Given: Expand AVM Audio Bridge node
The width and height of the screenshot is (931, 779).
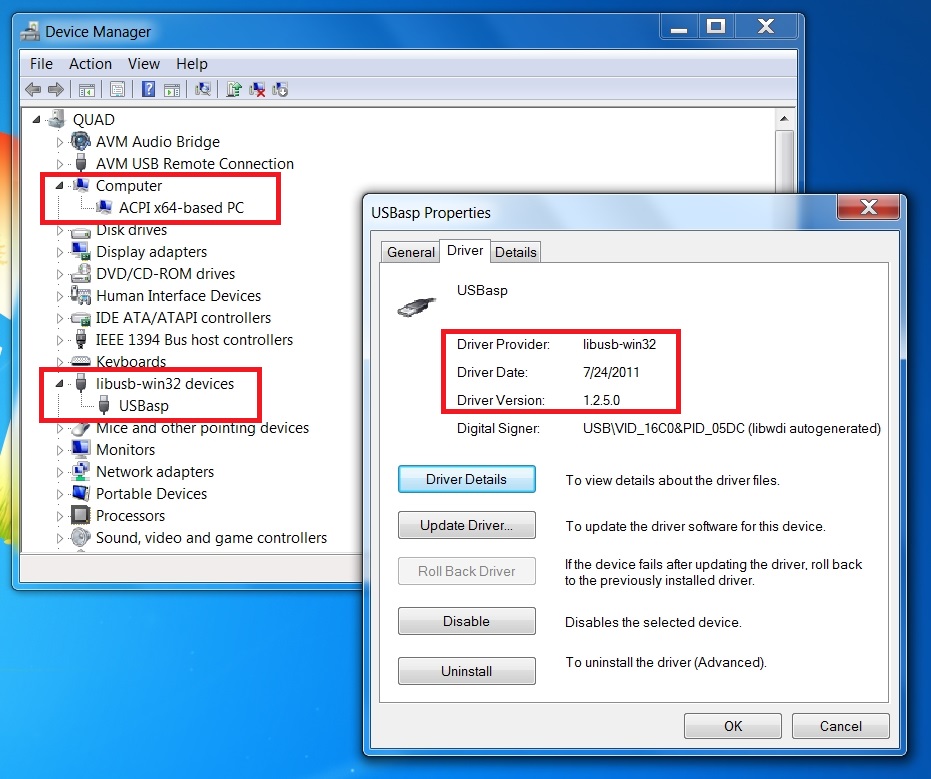Looking at the screenshot, I should click(x=59, y=142).
